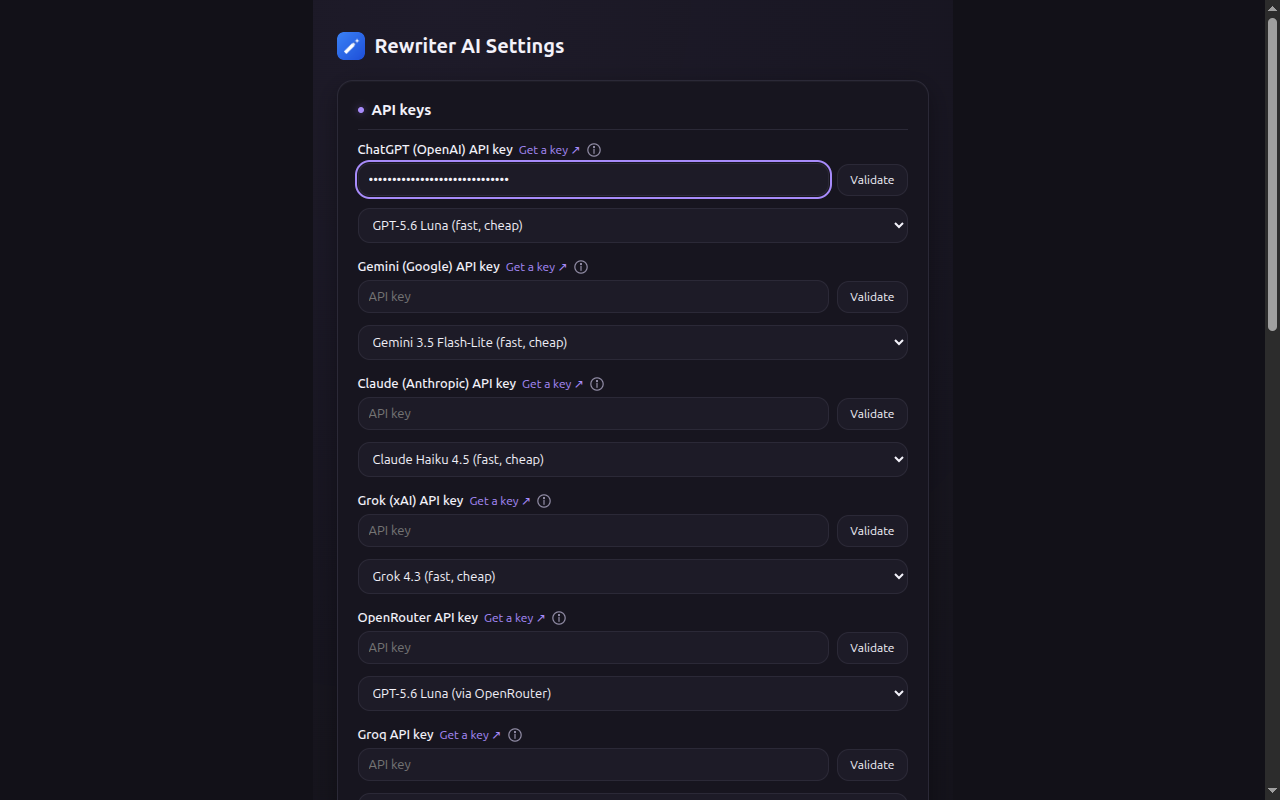Viewport: 1280px width, 800px height.
Task: Click the 'ChatGPT (OpenAI) API key' label
Action: [435, 150]
